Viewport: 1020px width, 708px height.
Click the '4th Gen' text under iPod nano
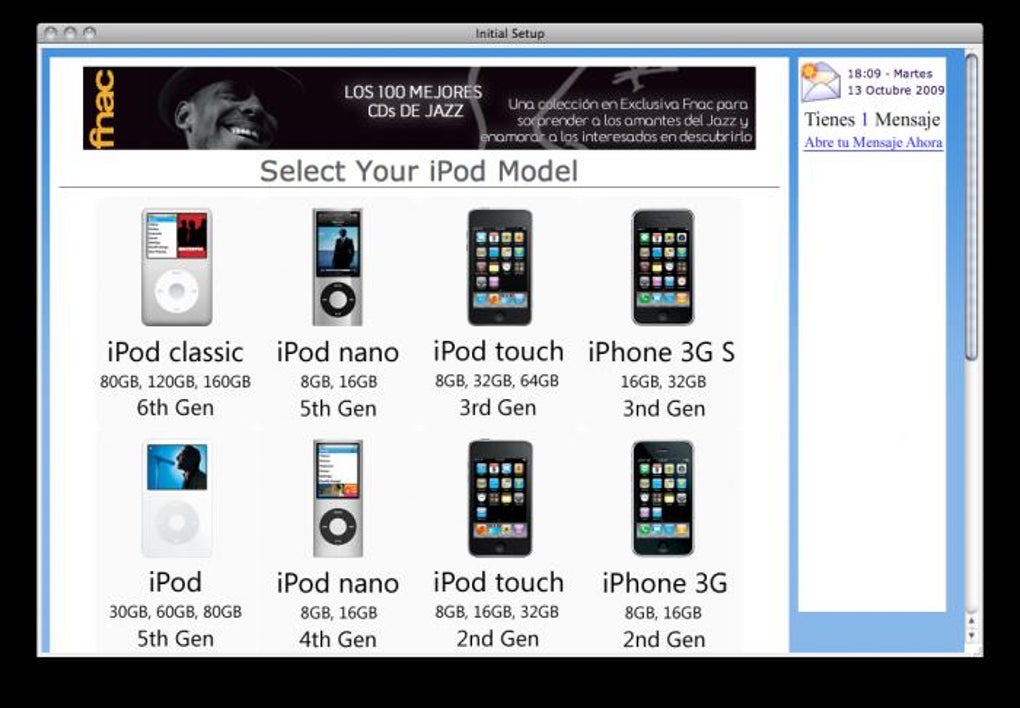click(x=338, y=639)
